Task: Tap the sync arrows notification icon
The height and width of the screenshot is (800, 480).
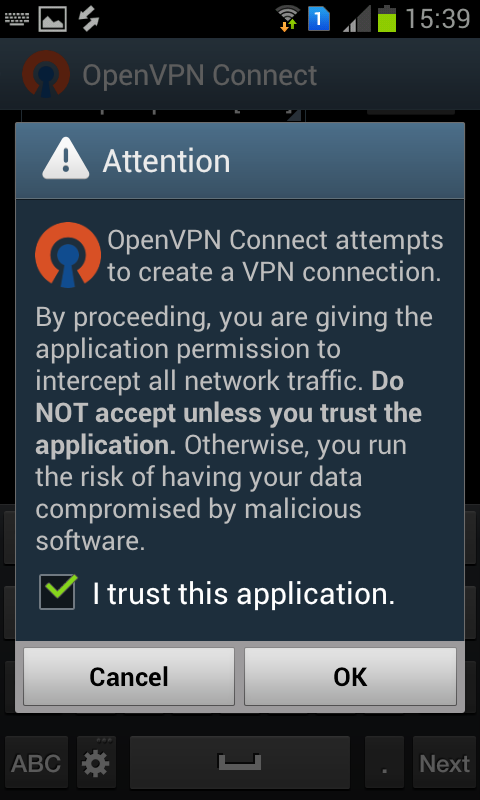Action: [x=88, y=18]
